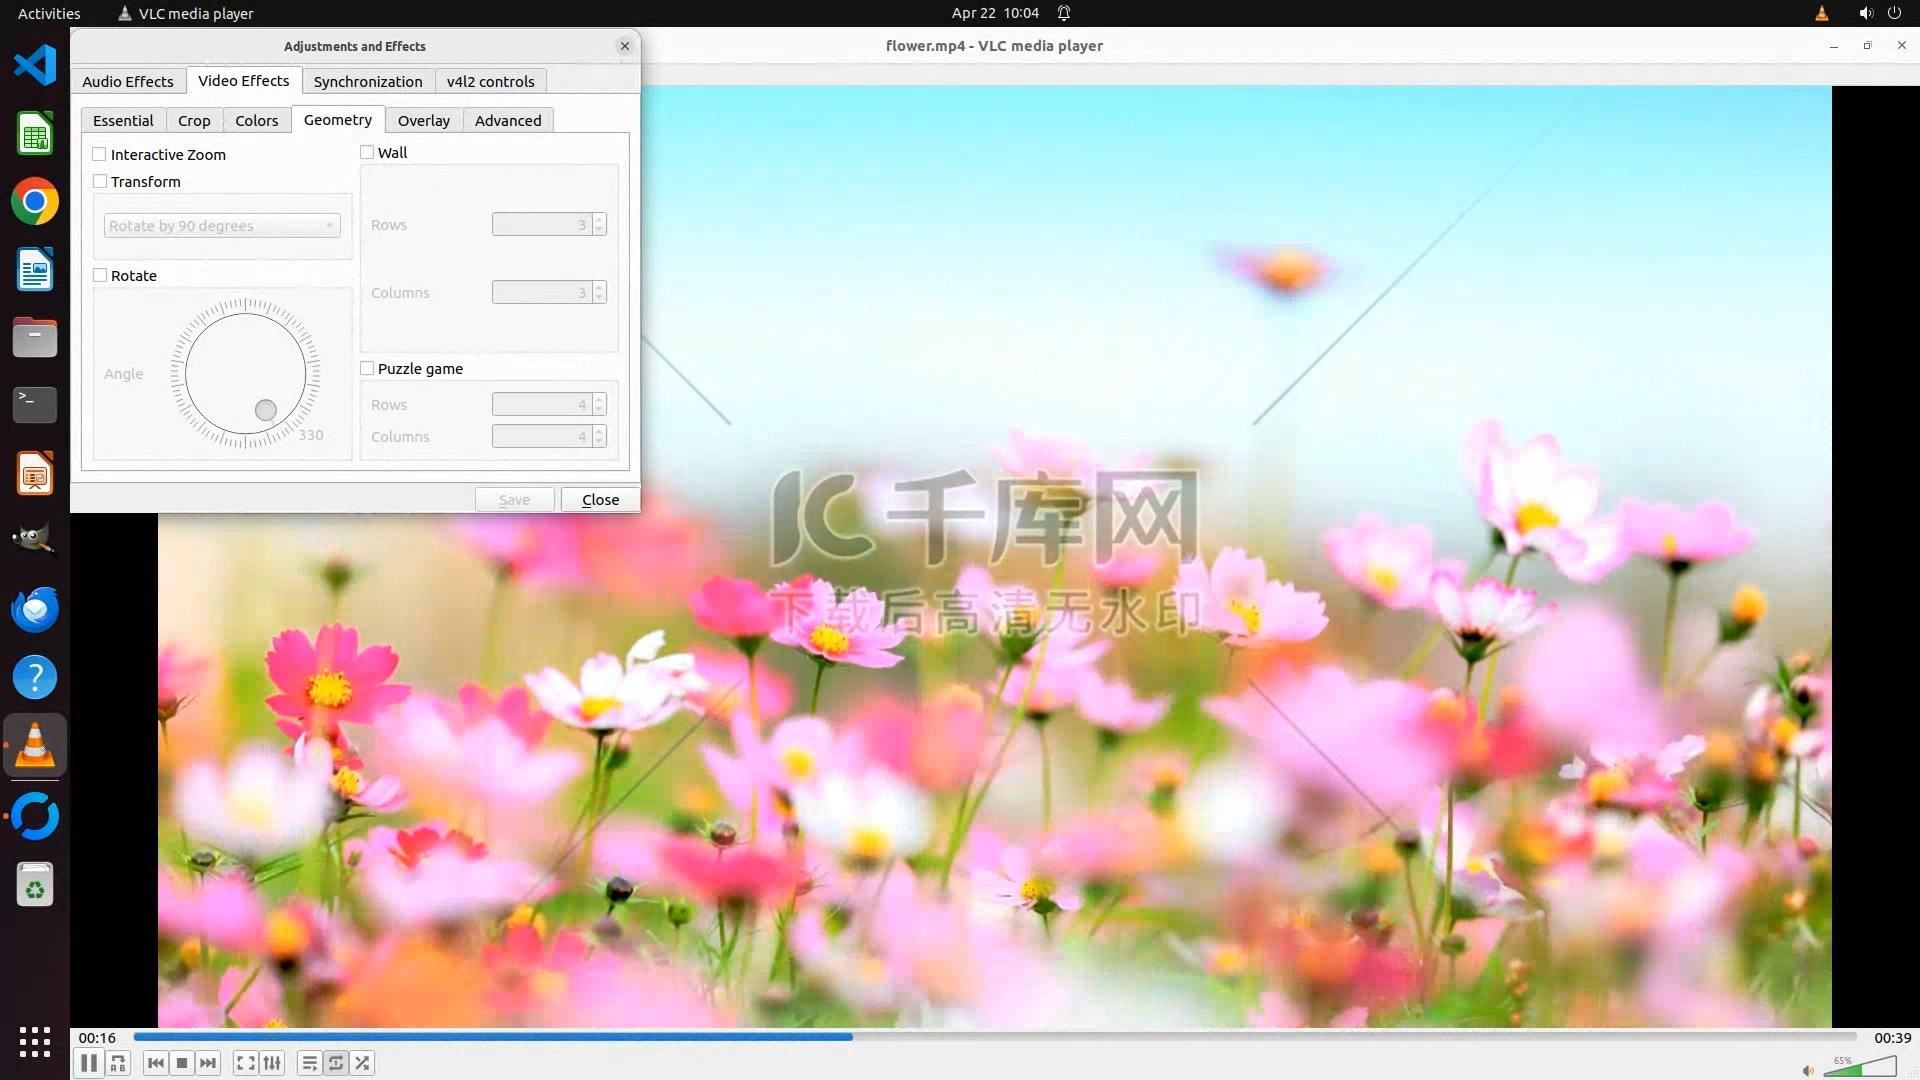
Task: Turn on the Puzzle game checkbox
Action: [x=367, y=368]
